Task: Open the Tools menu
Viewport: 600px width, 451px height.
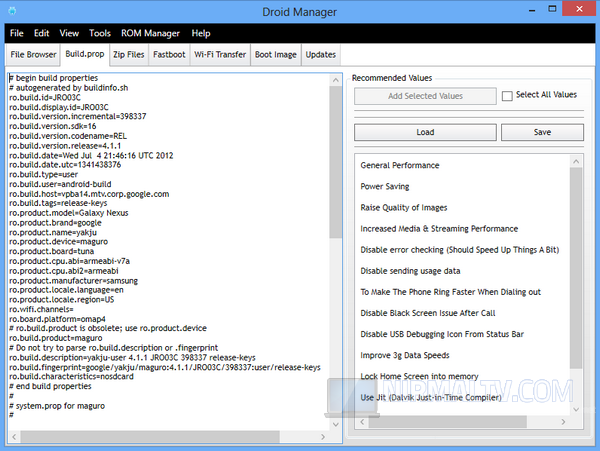Action: pyautogui.click(x=100, y=33)
